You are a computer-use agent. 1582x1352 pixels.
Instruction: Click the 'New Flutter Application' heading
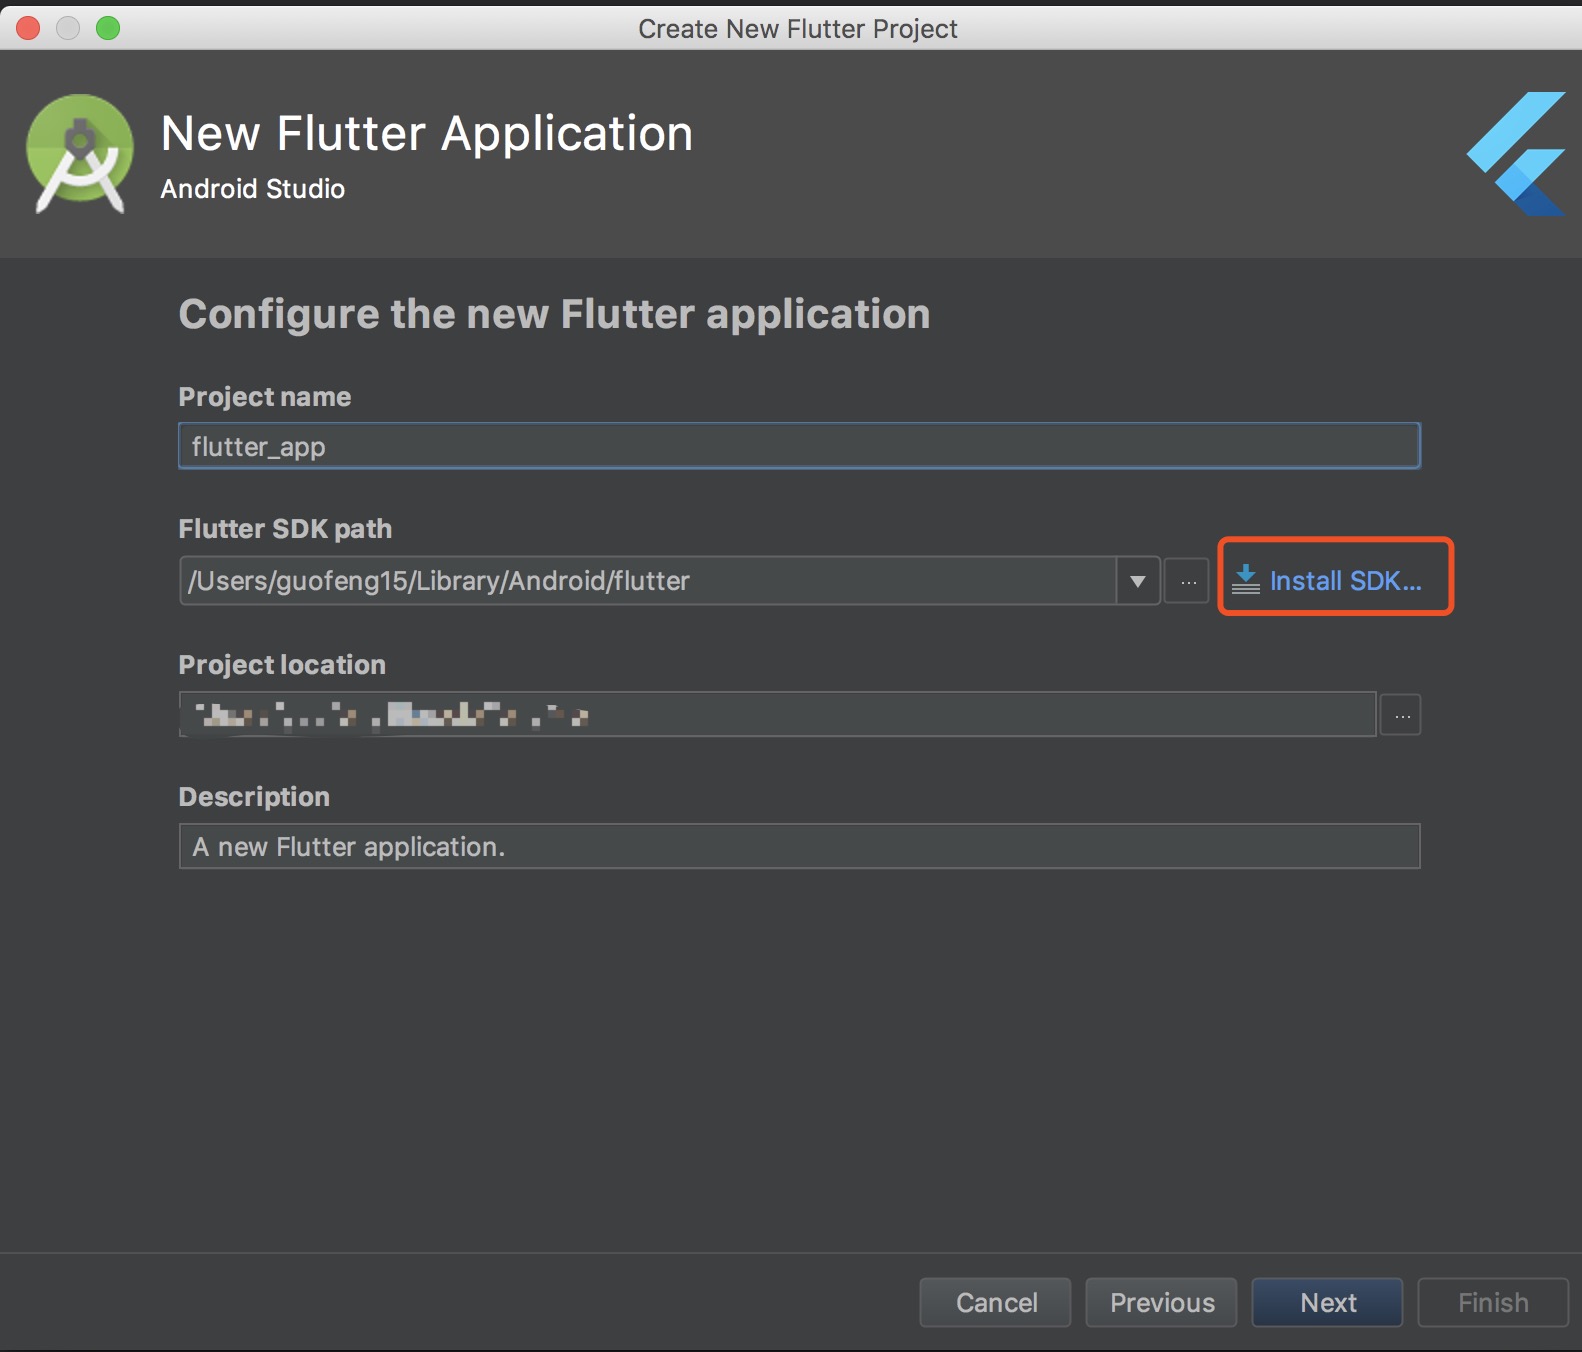pos(427,134)
